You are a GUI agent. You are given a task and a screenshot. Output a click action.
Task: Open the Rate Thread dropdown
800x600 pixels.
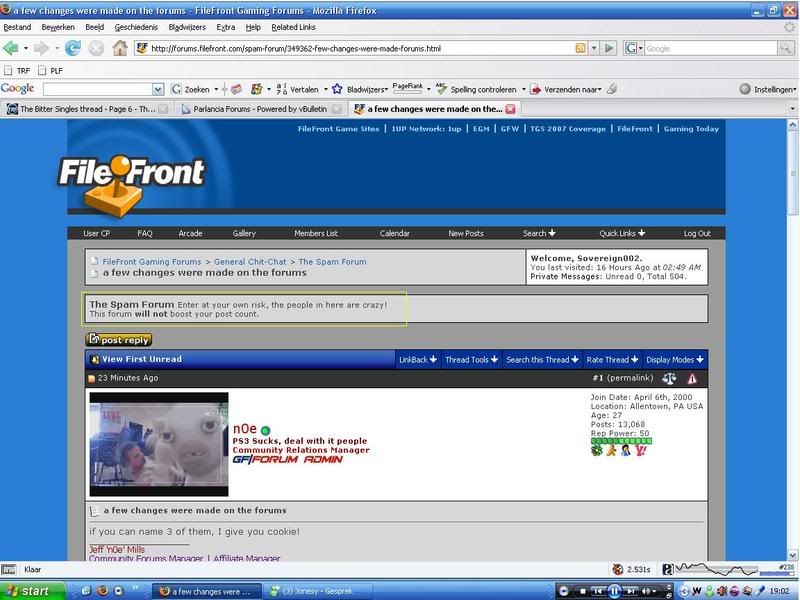pyautogui.click(x=612, y=359)
